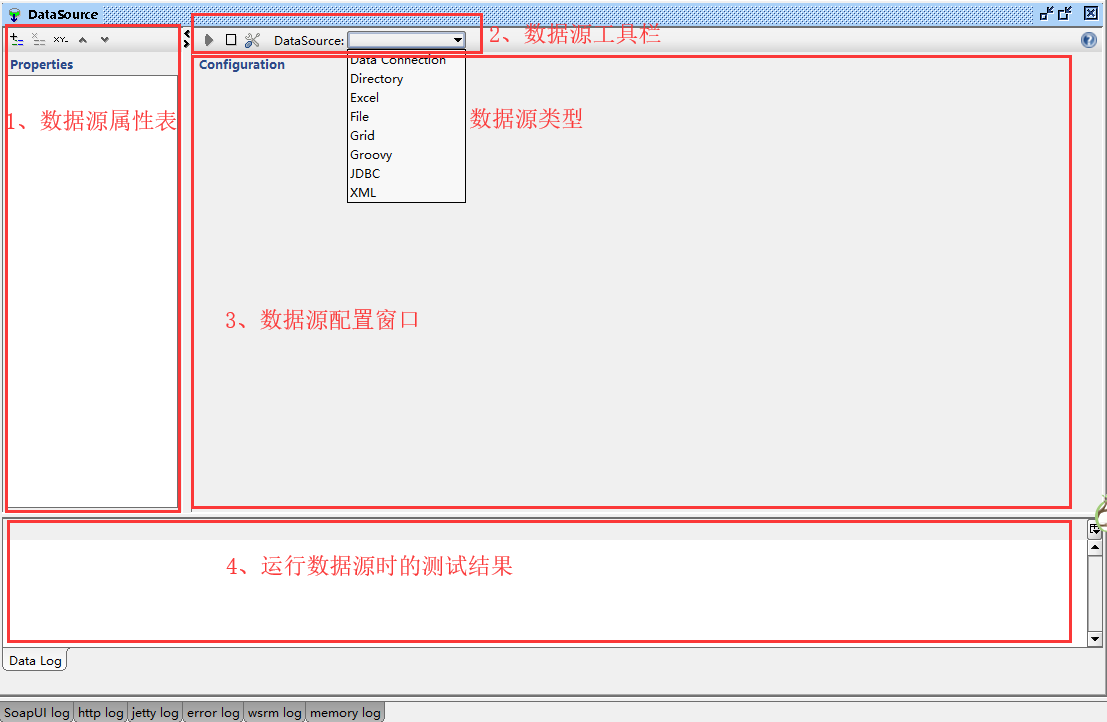Show the error log tab
Screen dimensions: 1107x722
pyautogui.click(x=213, y=713)
